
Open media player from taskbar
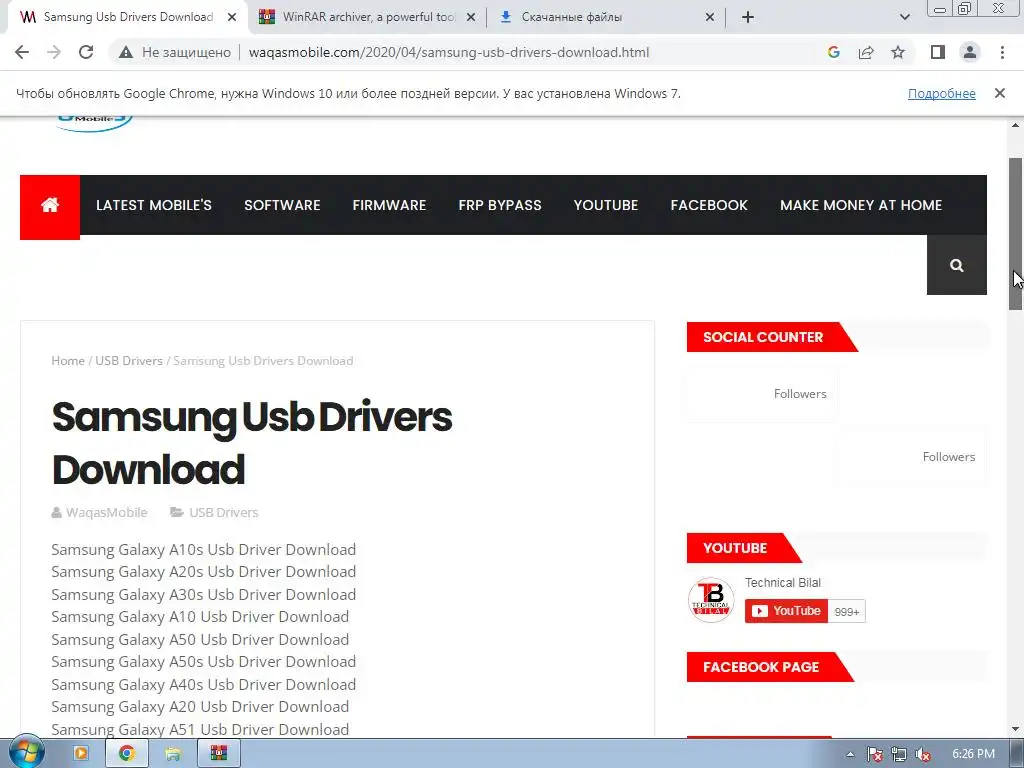pyautogui.click(x=81, y=754)
